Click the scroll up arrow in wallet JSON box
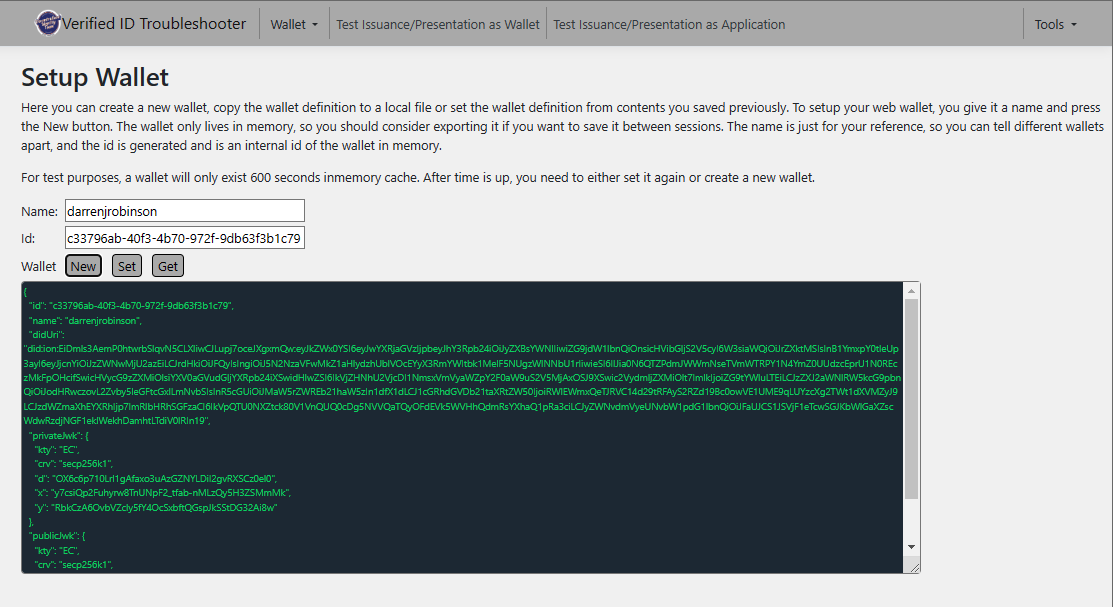Viewport: 1113px width, 607px height. [910, 291]
